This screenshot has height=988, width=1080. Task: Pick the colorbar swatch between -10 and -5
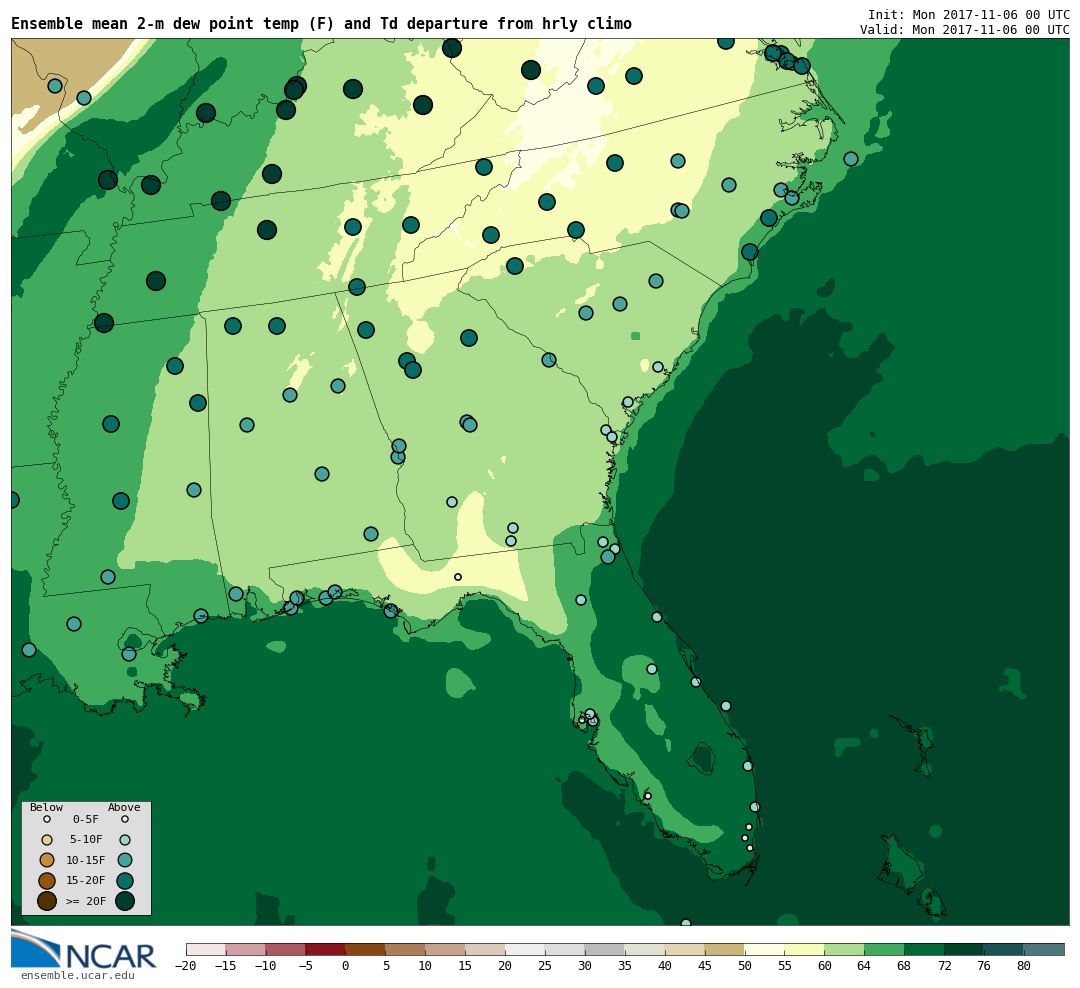286,949
